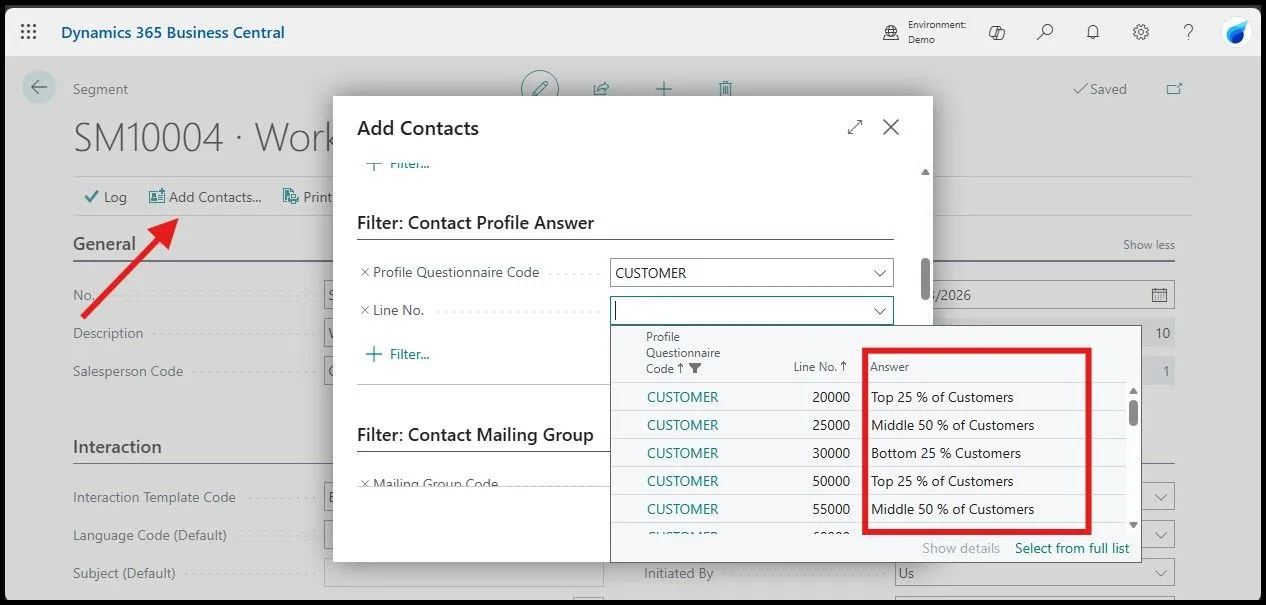Click Bottom 25 % Customers answer
Image resolution: width=1266 pixels, height=605 pixels.
click(x=946, y=453)
